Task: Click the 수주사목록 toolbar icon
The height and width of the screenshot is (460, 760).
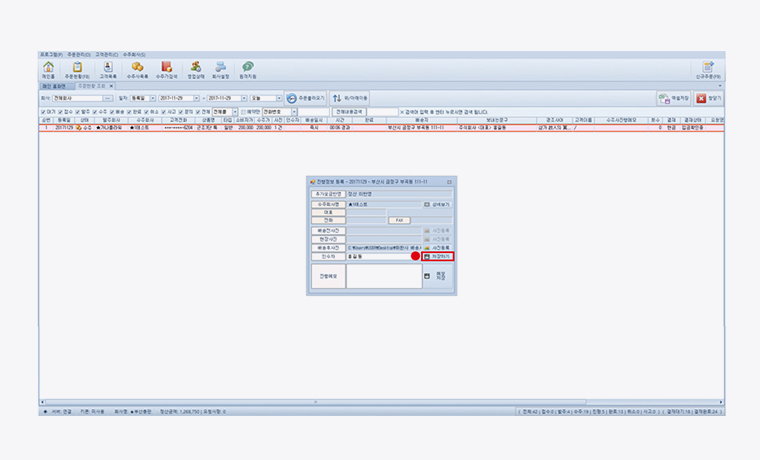Action: 137,69
